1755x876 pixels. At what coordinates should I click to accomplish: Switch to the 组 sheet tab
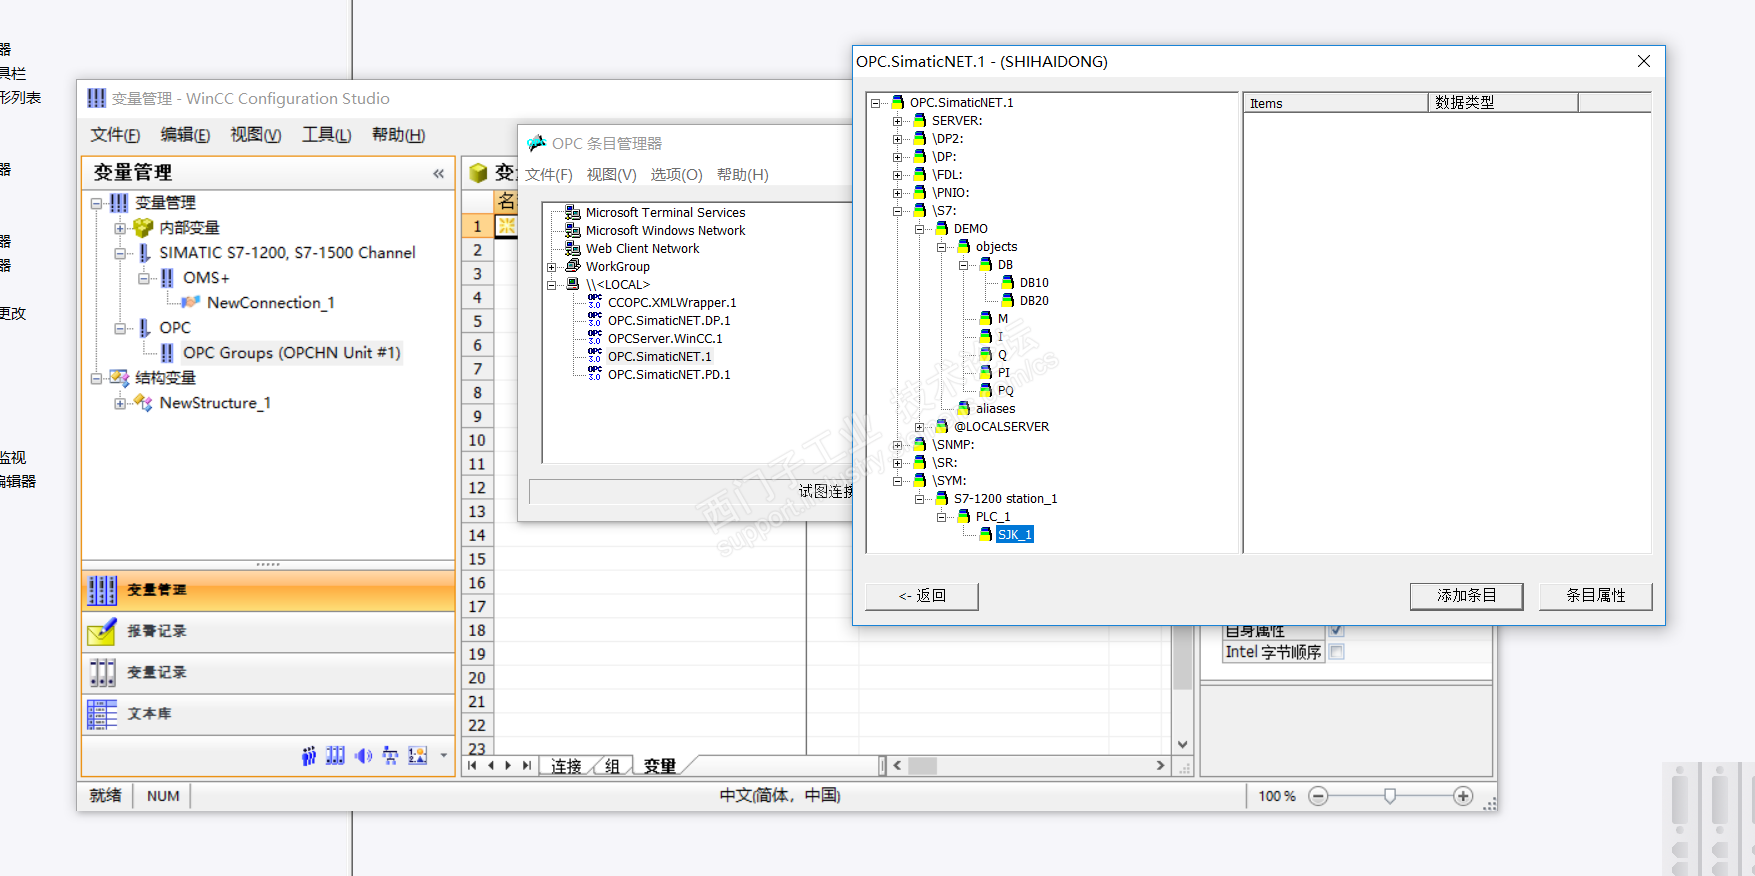click(612, 766)
